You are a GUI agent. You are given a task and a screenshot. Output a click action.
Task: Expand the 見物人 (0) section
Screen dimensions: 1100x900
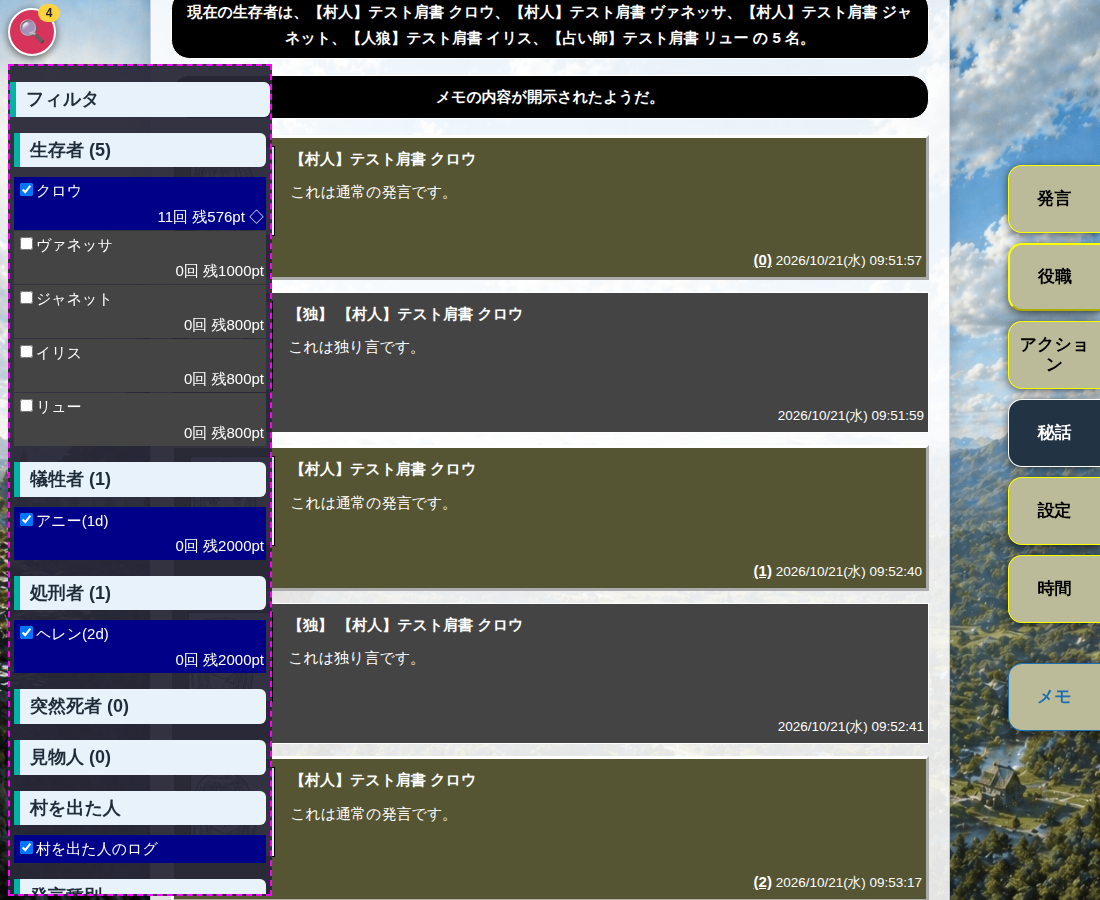140,757
